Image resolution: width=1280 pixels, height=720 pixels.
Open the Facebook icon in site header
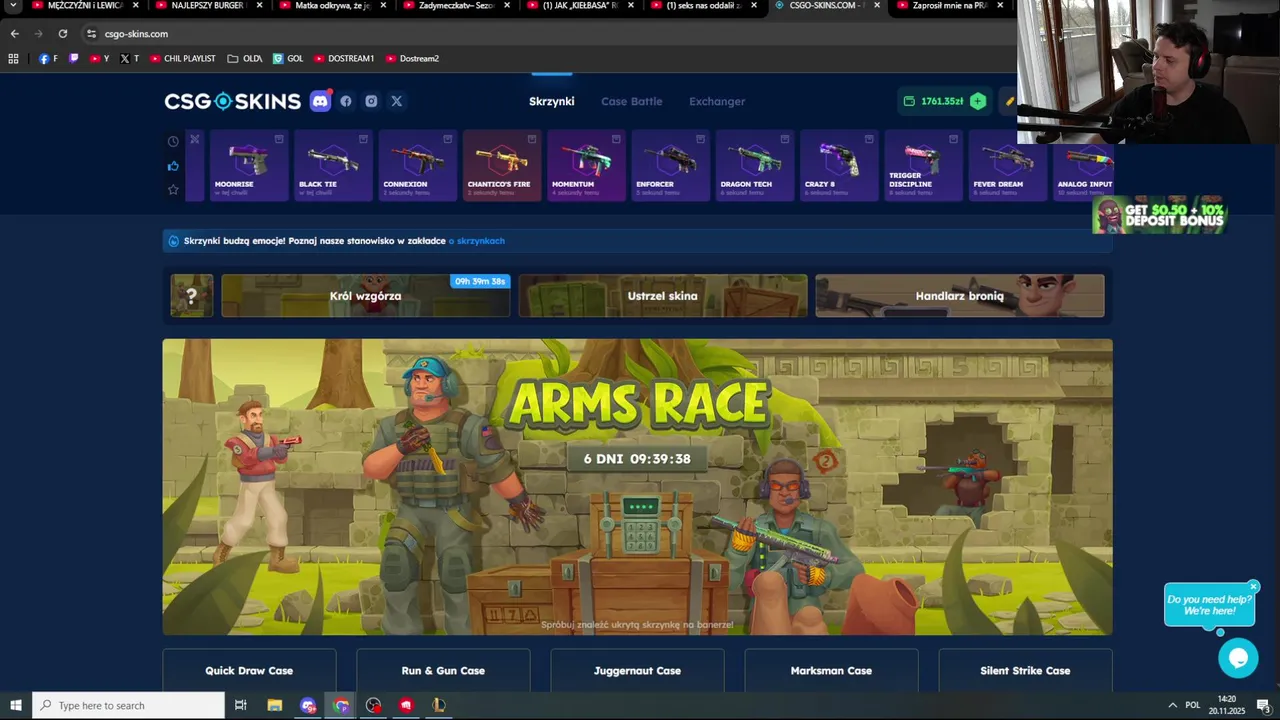tap(346, 101)
